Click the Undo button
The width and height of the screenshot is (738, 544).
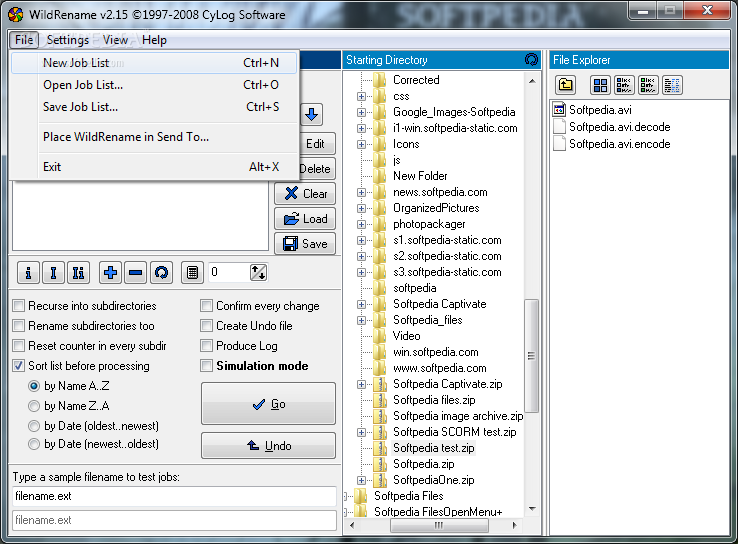click(268, 445)
